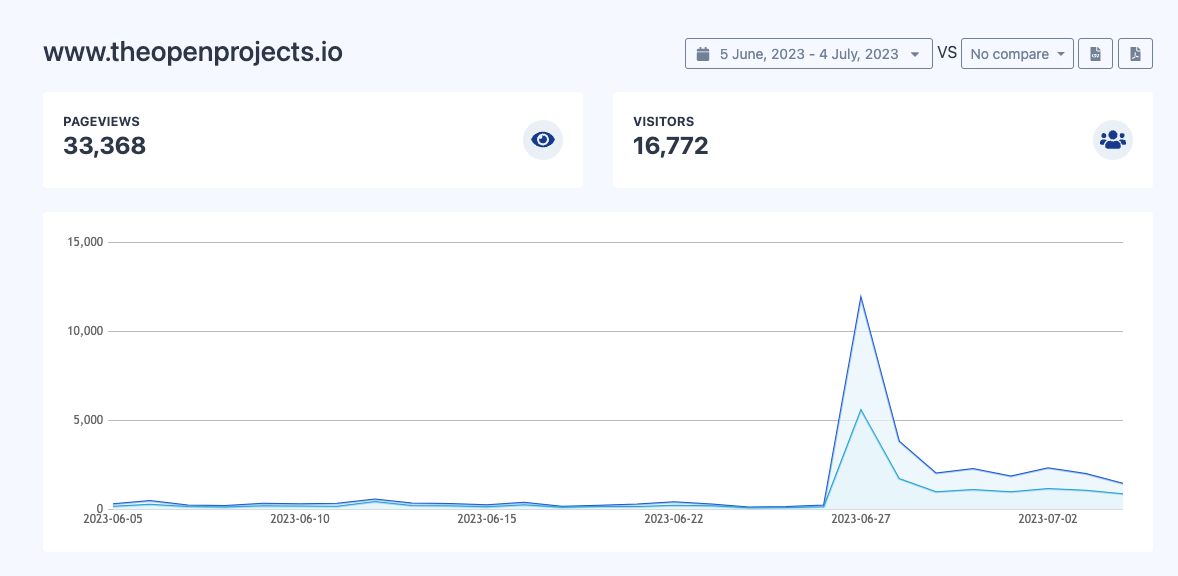Viewport: 1178px width, 576px height.
Task: Click the eye icon in Pageviews card
Action: tap(542, 140)
